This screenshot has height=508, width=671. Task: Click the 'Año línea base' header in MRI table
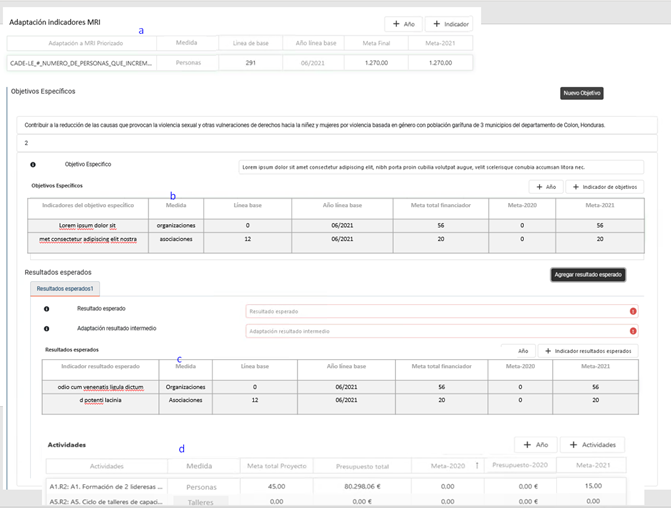pyautogui.click(x=316, y=43)
